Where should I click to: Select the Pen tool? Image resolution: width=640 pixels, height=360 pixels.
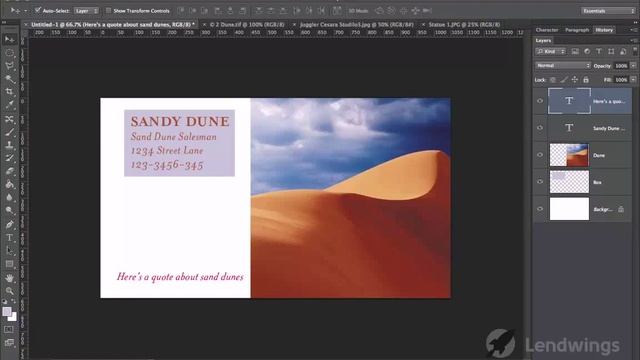[x=9, y=224]
